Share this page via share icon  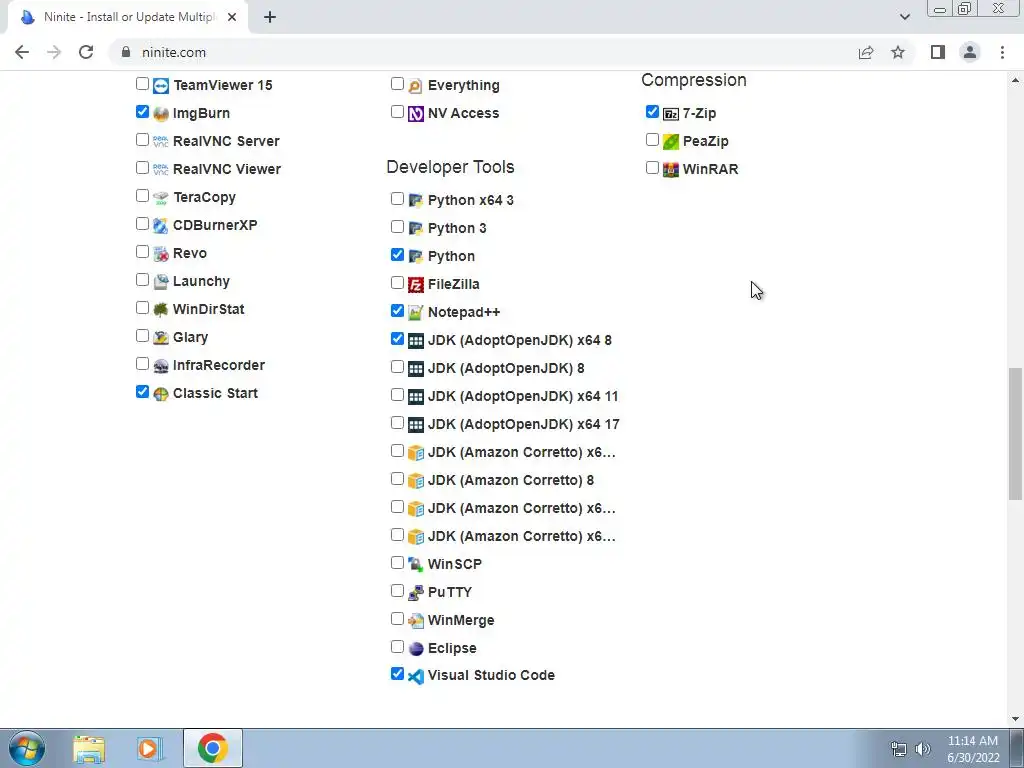866,52
